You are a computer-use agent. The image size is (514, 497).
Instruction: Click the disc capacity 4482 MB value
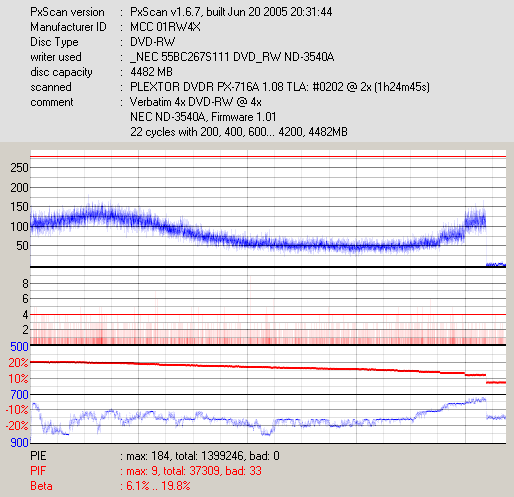tap(151, 72)
